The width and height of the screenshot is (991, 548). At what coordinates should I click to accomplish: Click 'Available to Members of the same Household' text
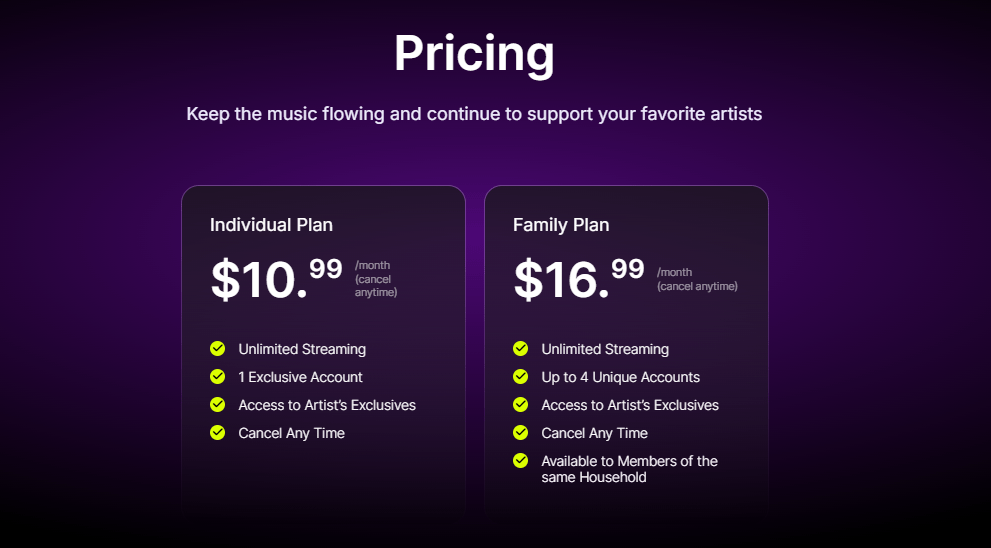(x=629, y=469)
